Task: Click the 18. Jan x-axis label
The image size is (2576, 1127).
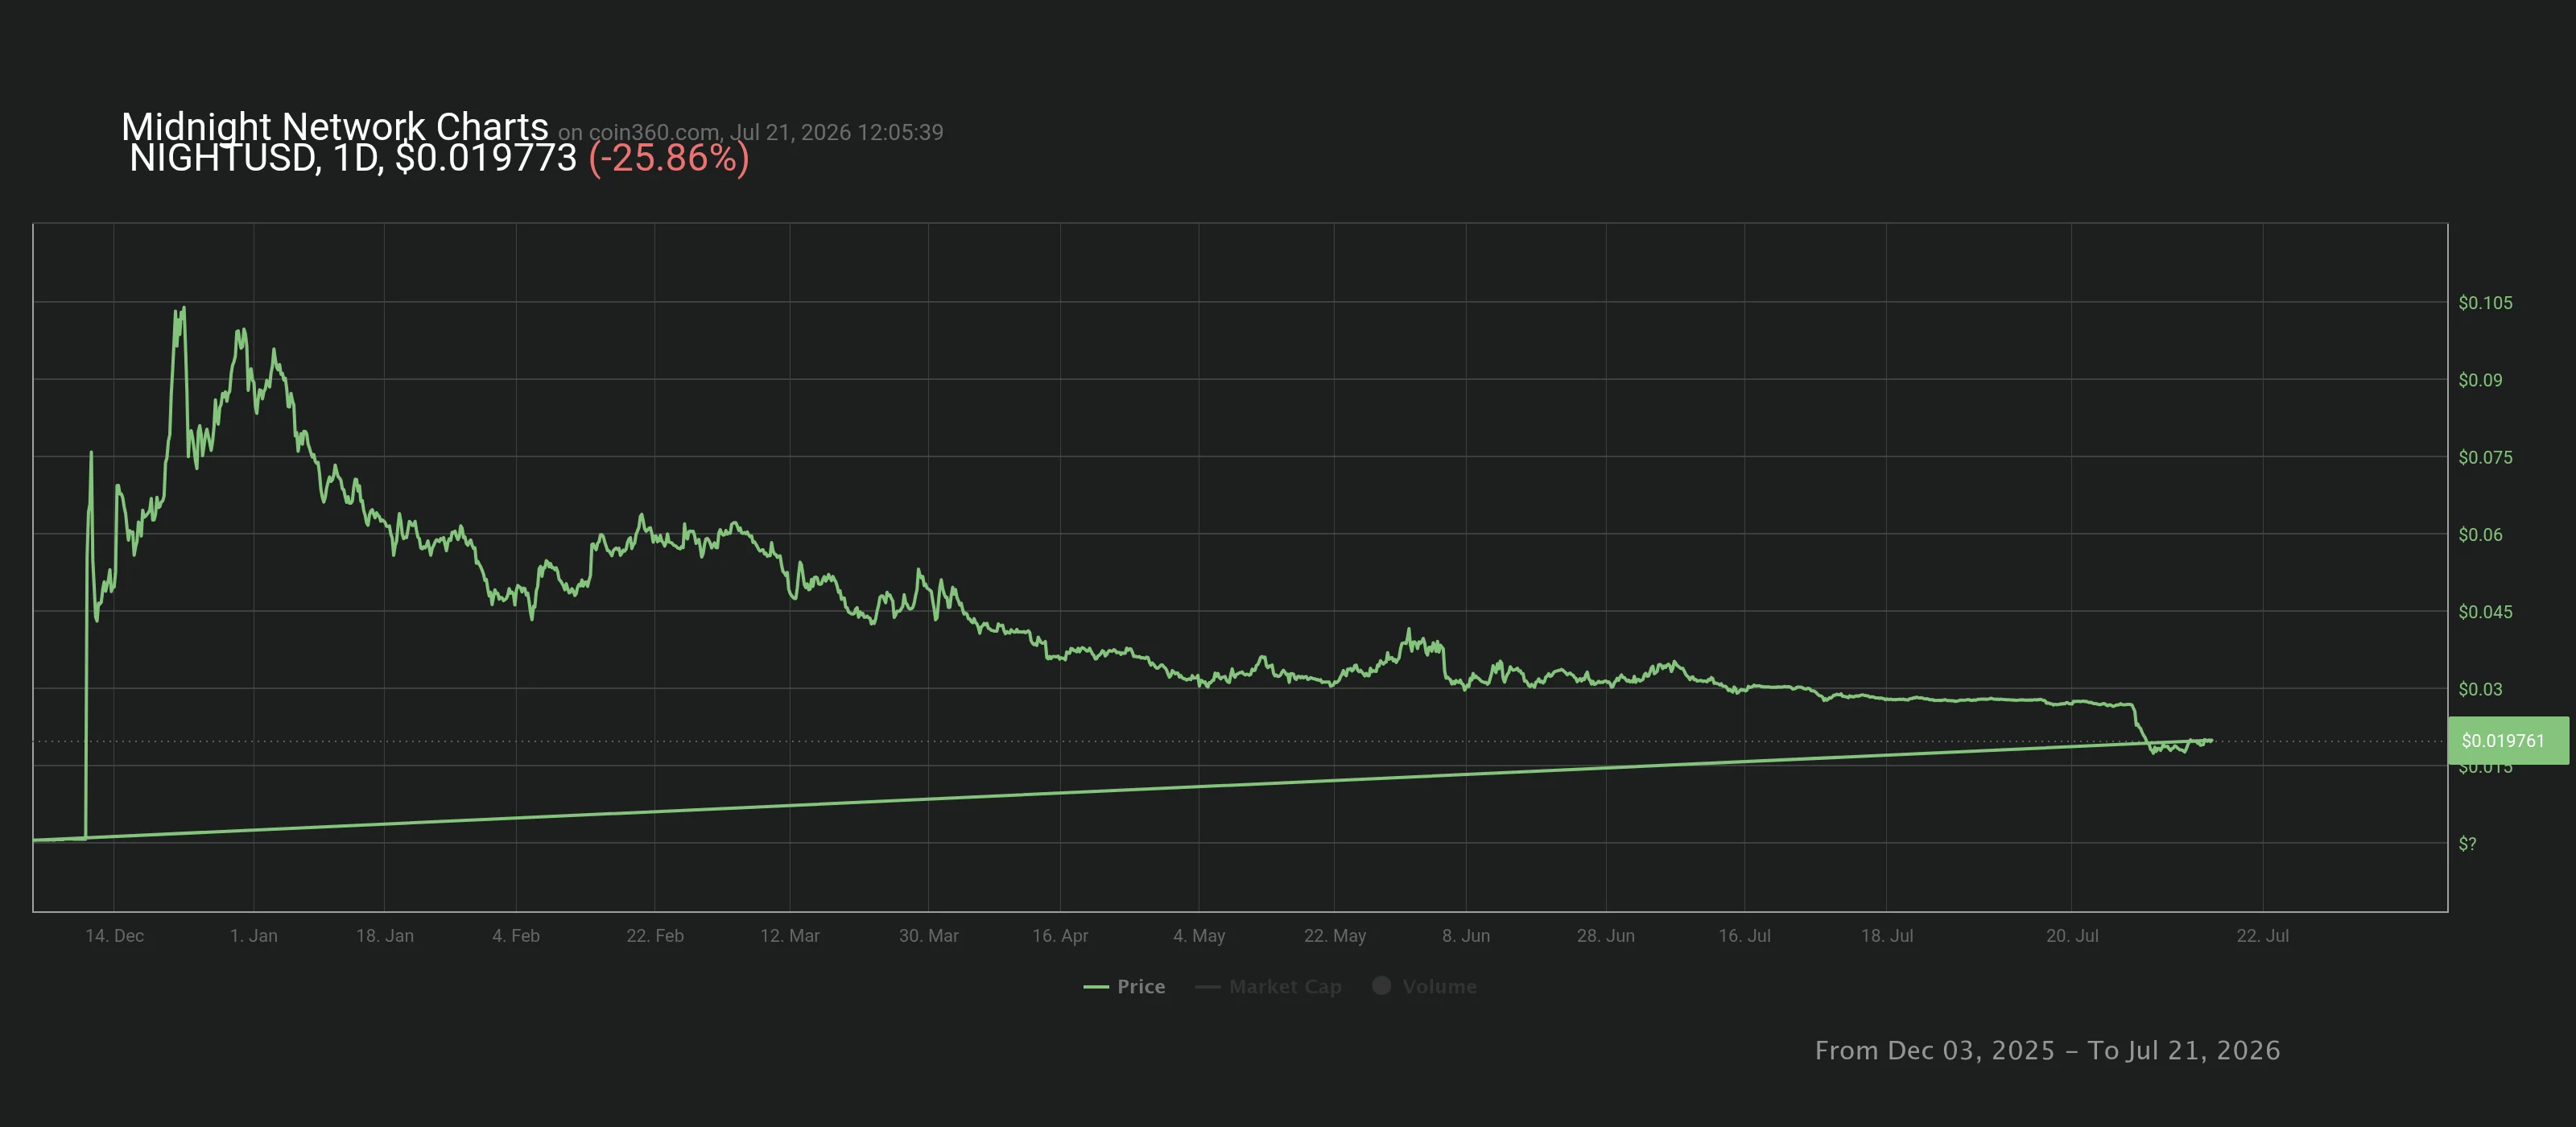Action: point(384,936)
